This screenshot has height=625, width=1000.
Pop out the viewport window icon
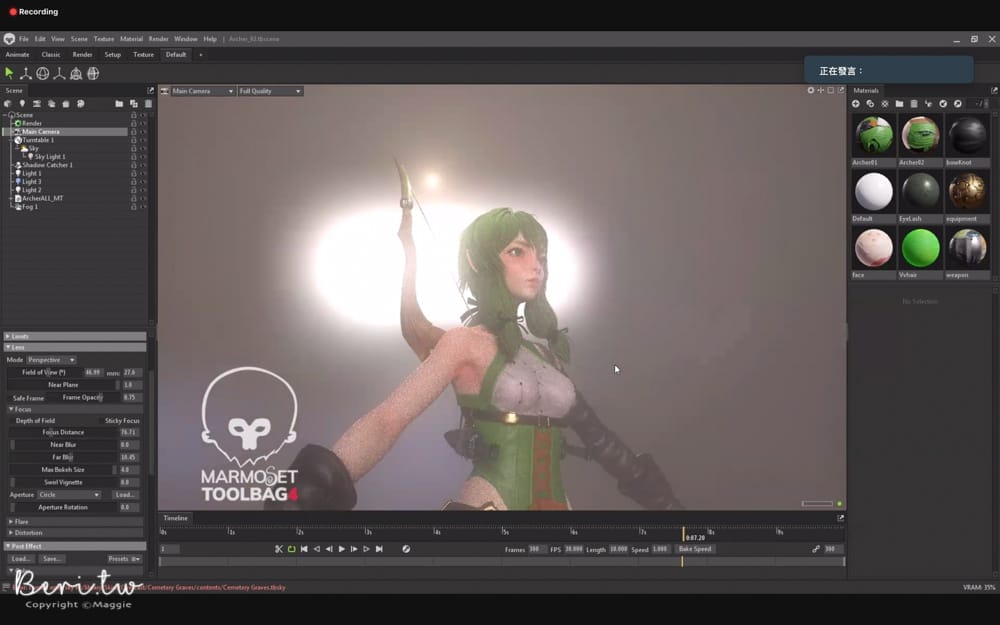point(841,91)
